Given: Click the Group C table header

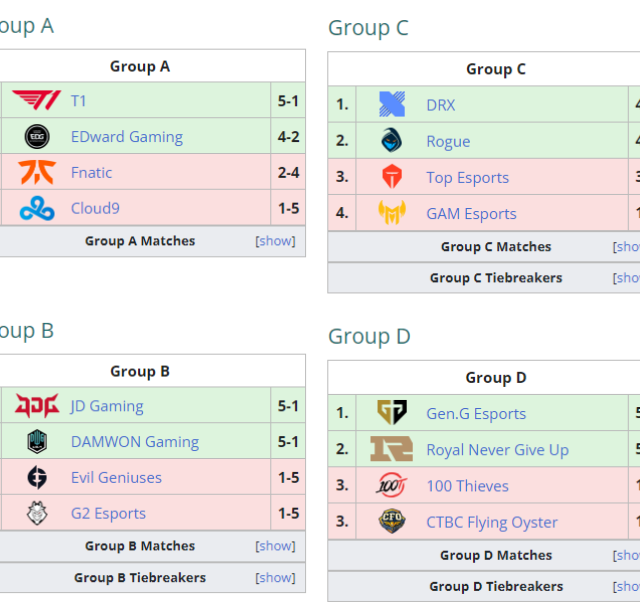Looking at the screenshot, I should coord(495,69).
